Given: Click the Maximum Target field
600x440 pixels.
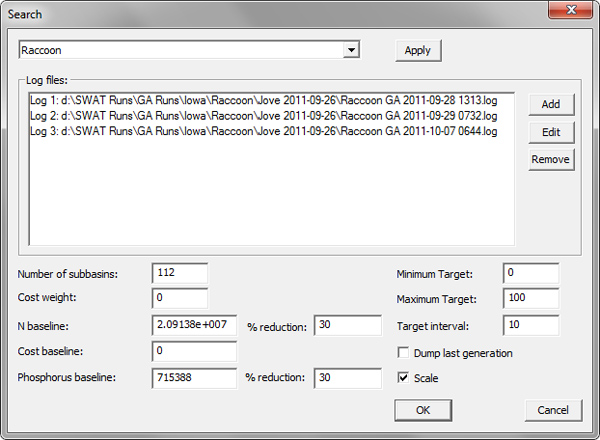Looking at the screenshot, I should (x=531, y=298).
